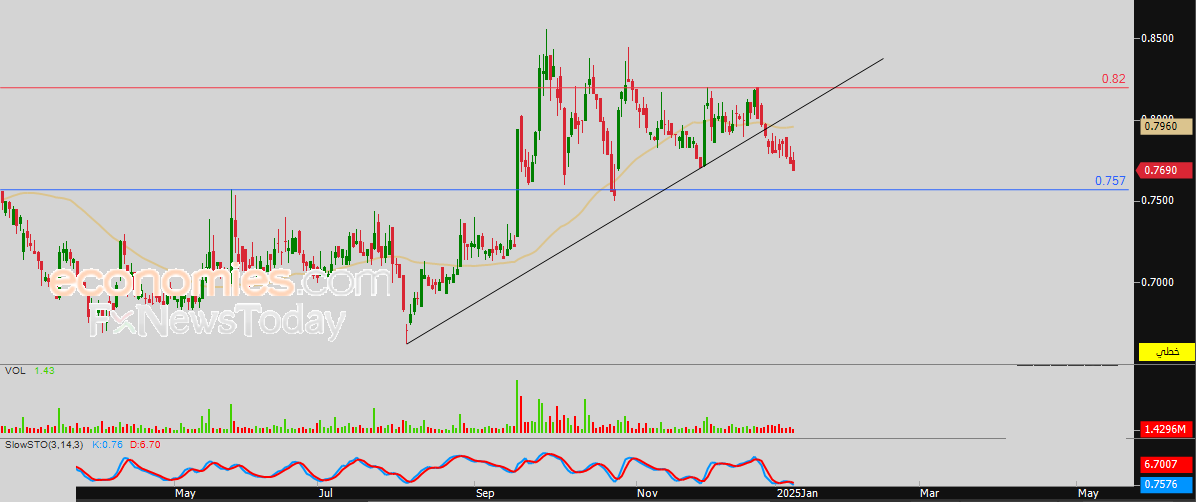Screen dimensions: 1196x502
Task: Click the blue 0.7576 stochastic value tag
Action: pyautogui.click(x=1166, y=485)
